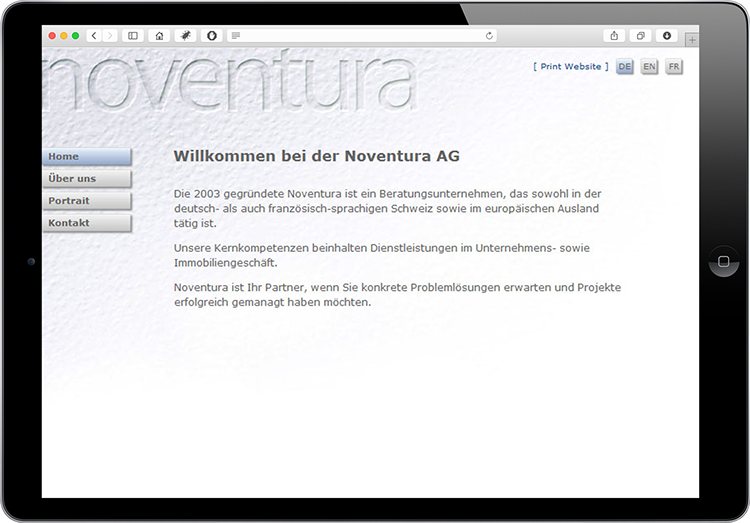Click inside the browser address bar
Viewport: 750px width, 523px height.
[362, 35]
